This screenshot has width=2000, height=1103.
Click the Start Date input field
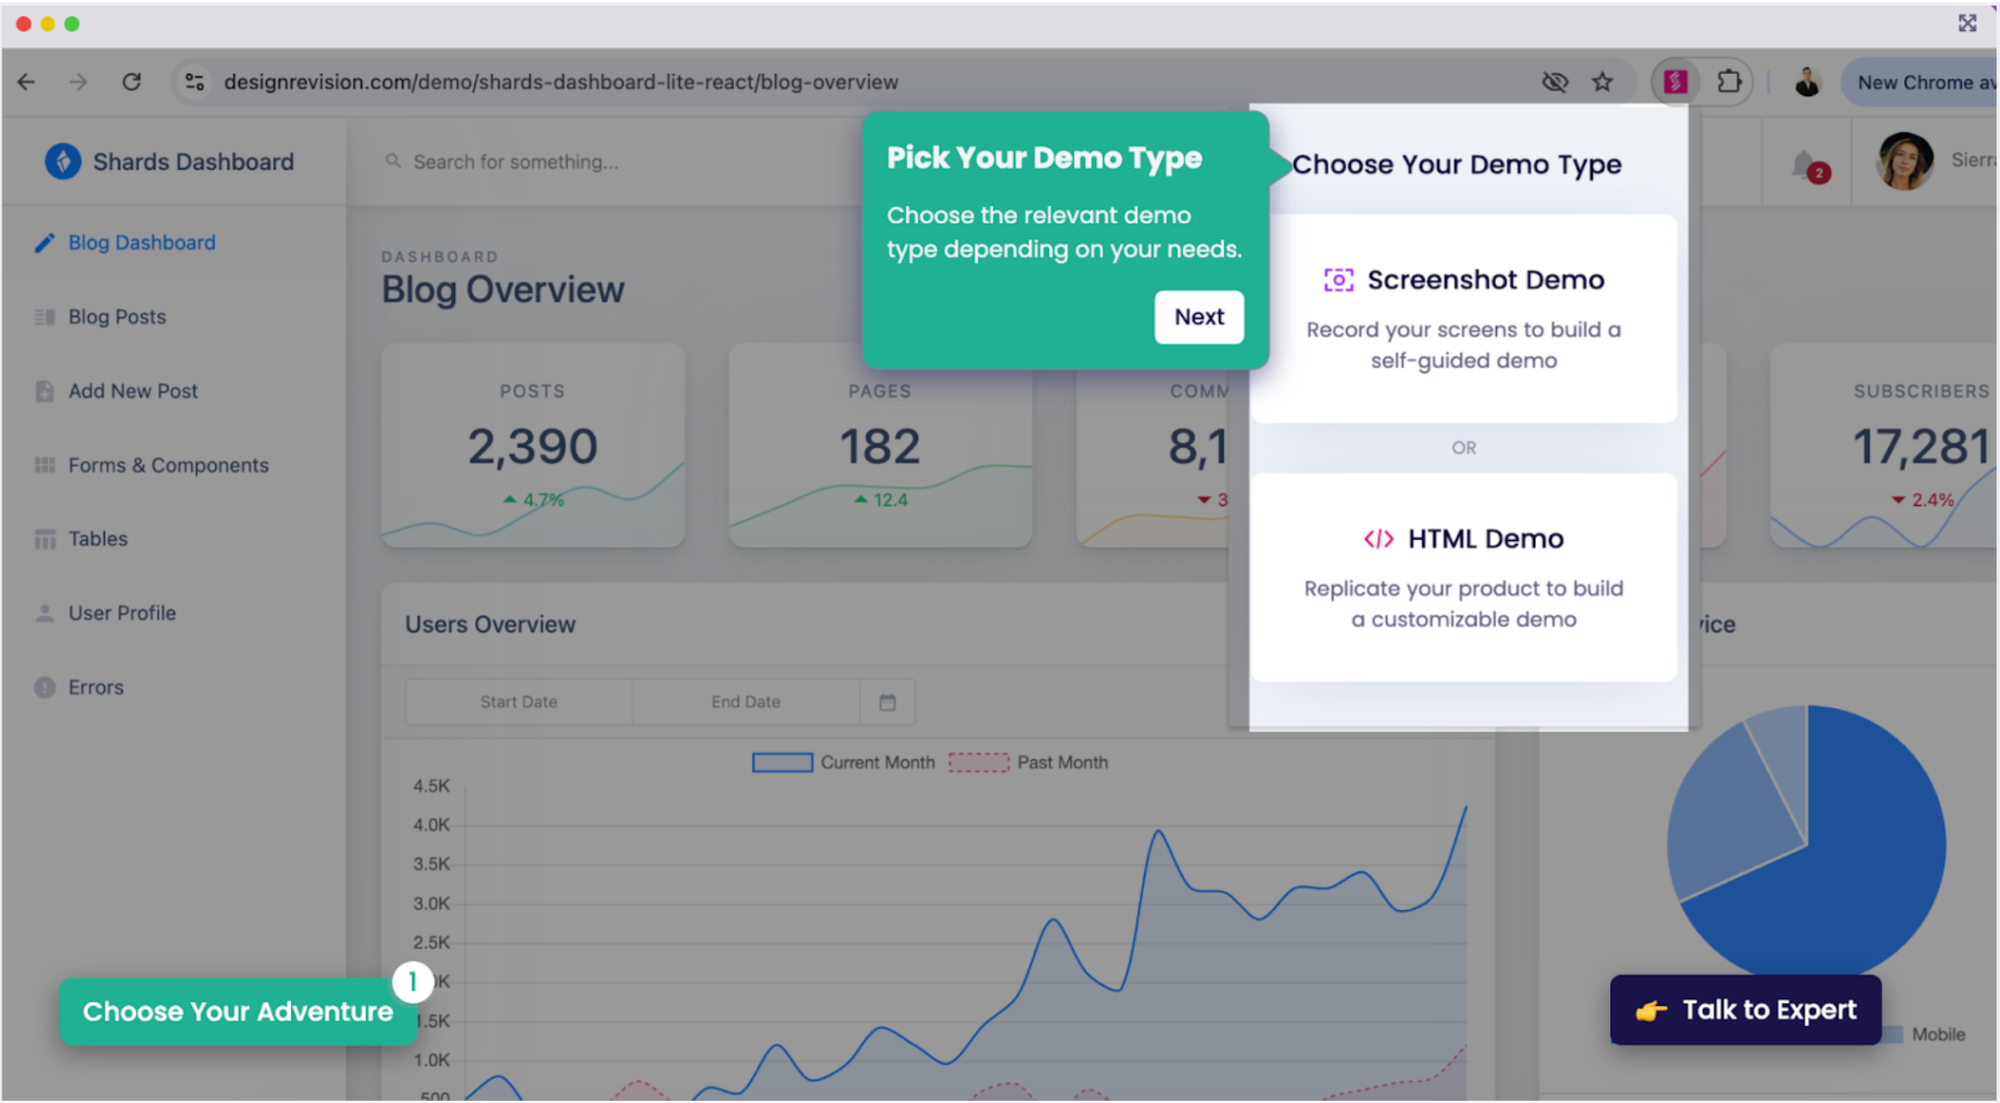(x=518, y=702)
